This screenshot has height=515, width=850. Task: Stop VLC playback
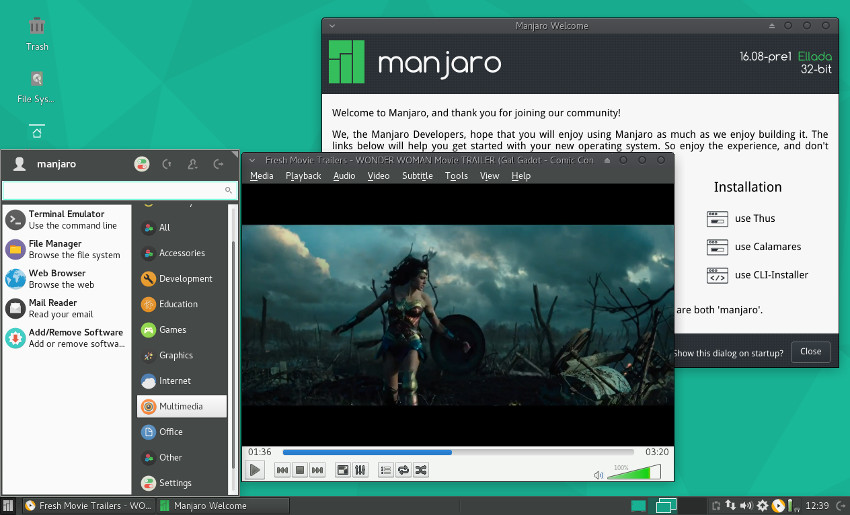pyautogui.click(x=300, y=470)
